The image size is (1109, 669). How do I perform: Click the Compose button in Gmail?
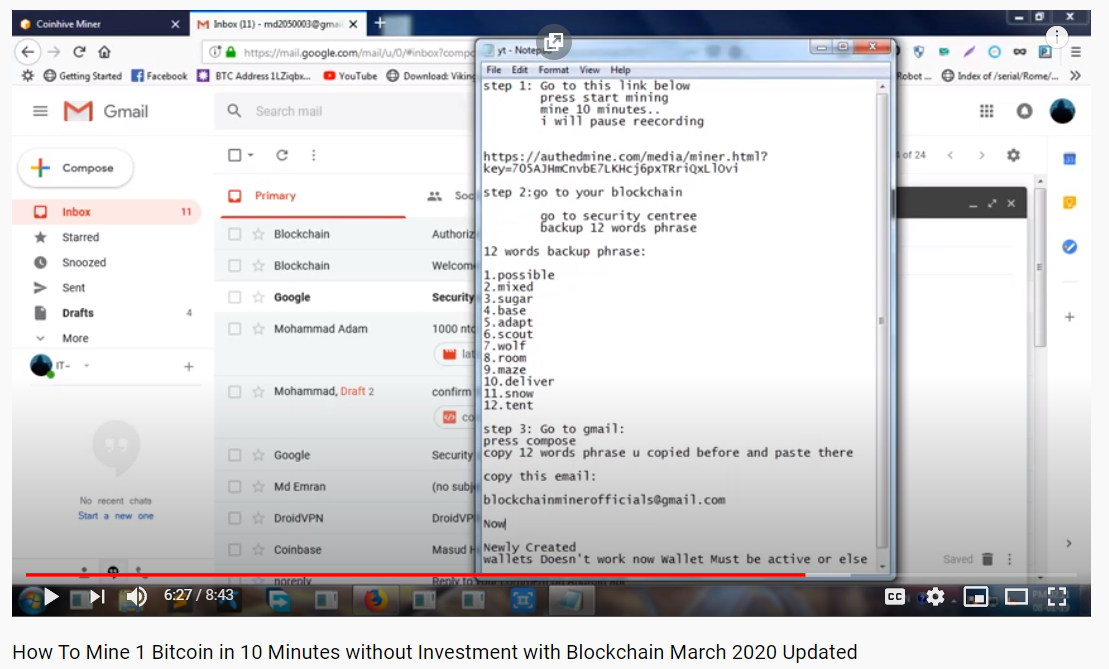click(x=75, y=168)
